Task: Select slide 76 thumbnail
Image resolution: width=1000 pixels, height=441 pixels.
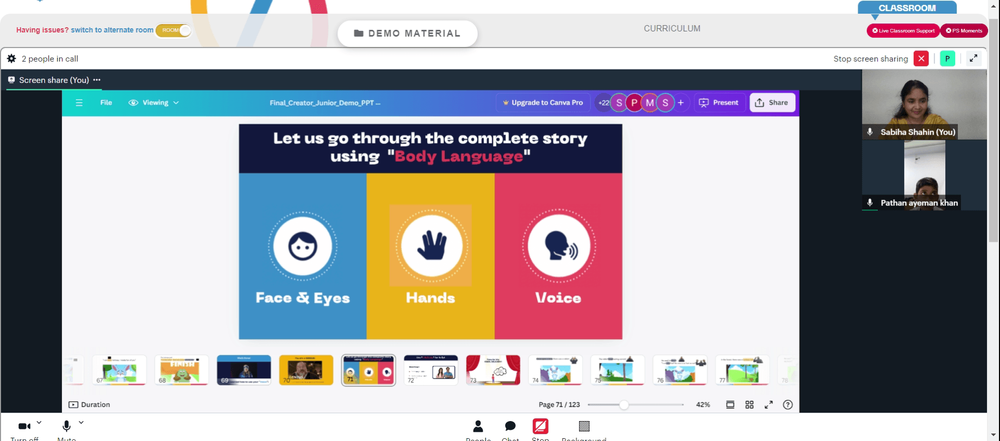Action: point(680,370)
